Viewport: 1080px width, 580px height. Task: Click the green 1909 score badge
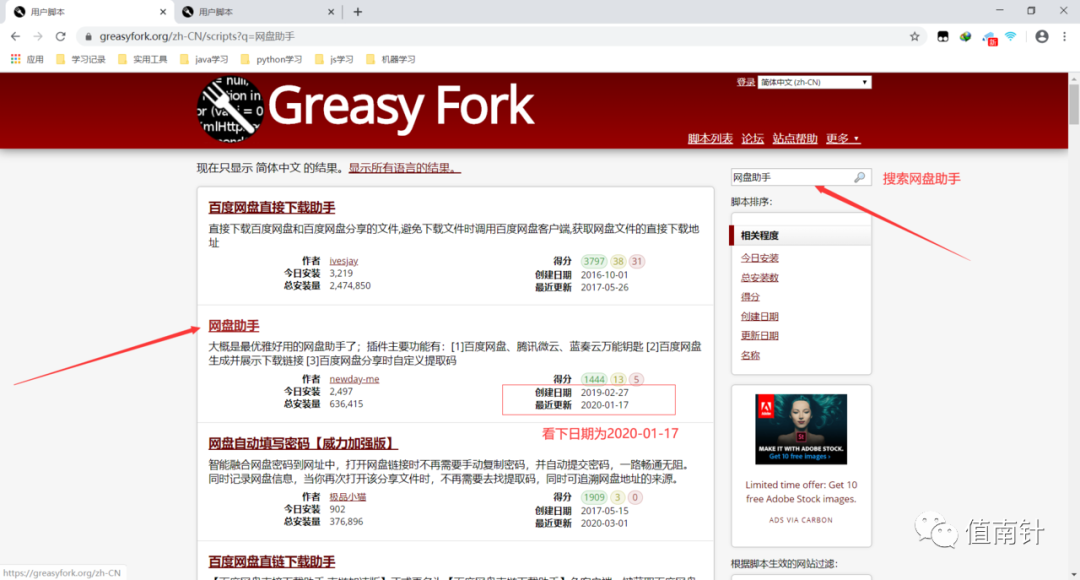(x=594, y=497)
